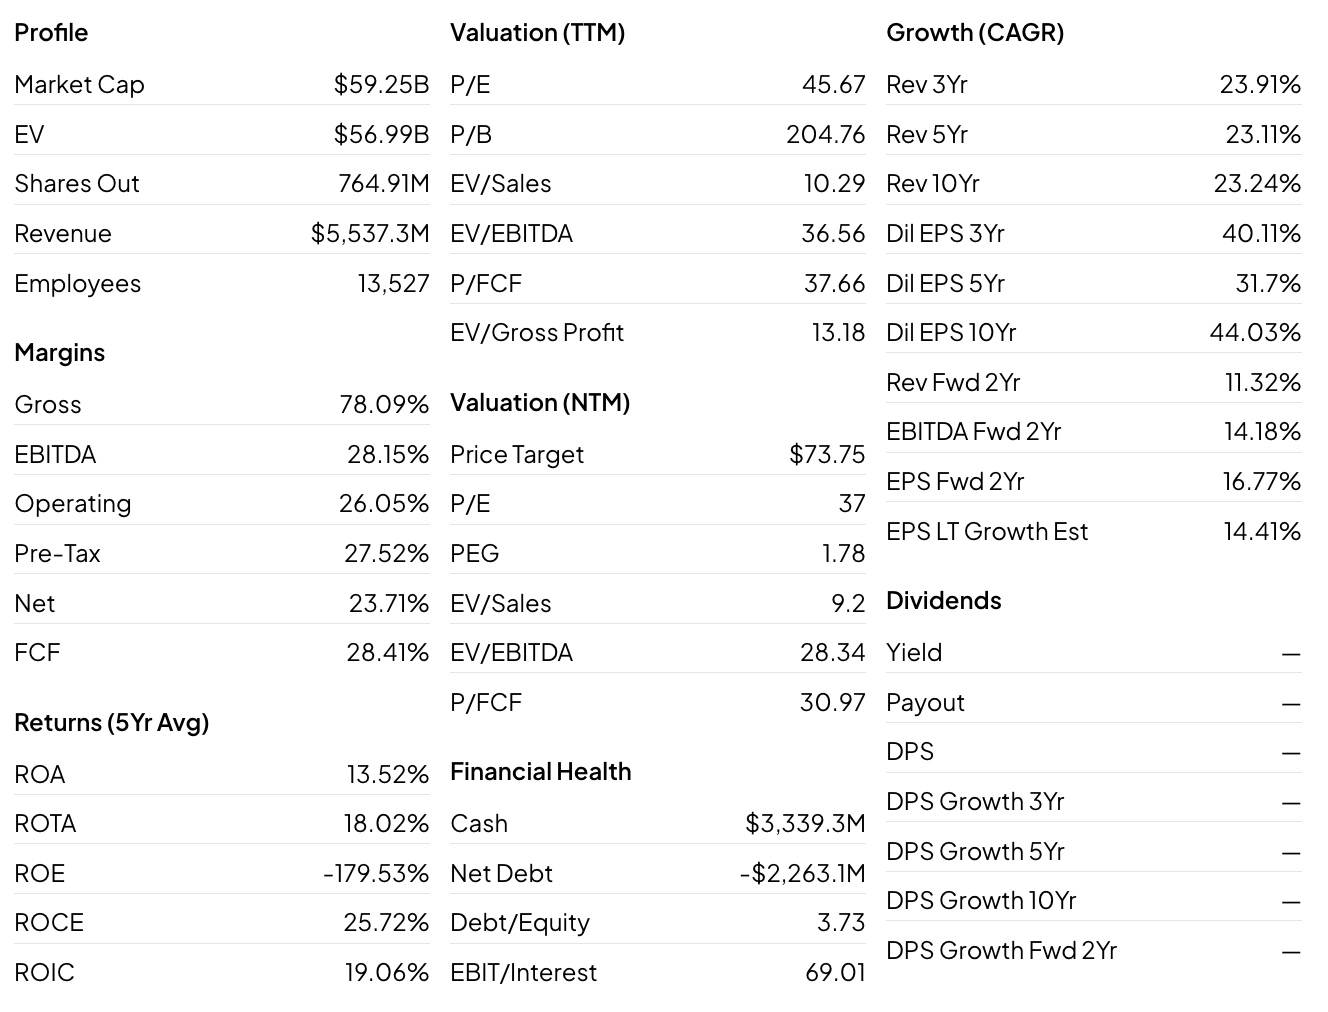The image size is (1328, 1012).
Task: Select the EBIT/Interest row
Action: pyautogui.click(x=658, y=973)
